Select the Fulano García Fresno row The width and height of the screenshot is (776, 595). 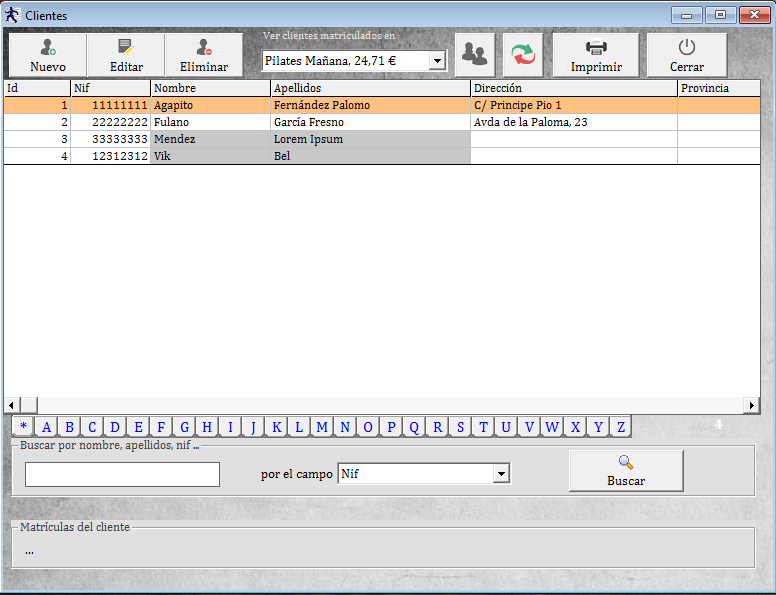(300, 122)
